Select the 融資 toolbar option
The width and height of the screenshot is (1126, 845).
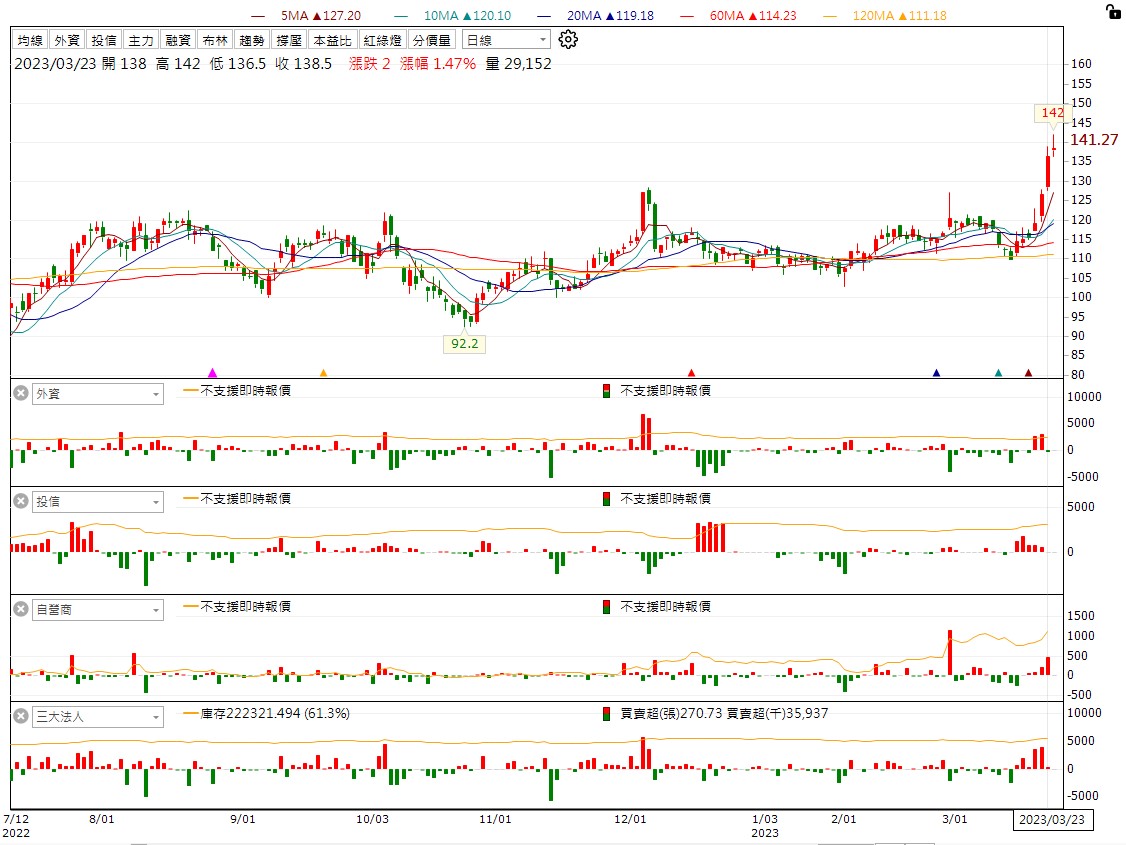[x=178, y=40]
